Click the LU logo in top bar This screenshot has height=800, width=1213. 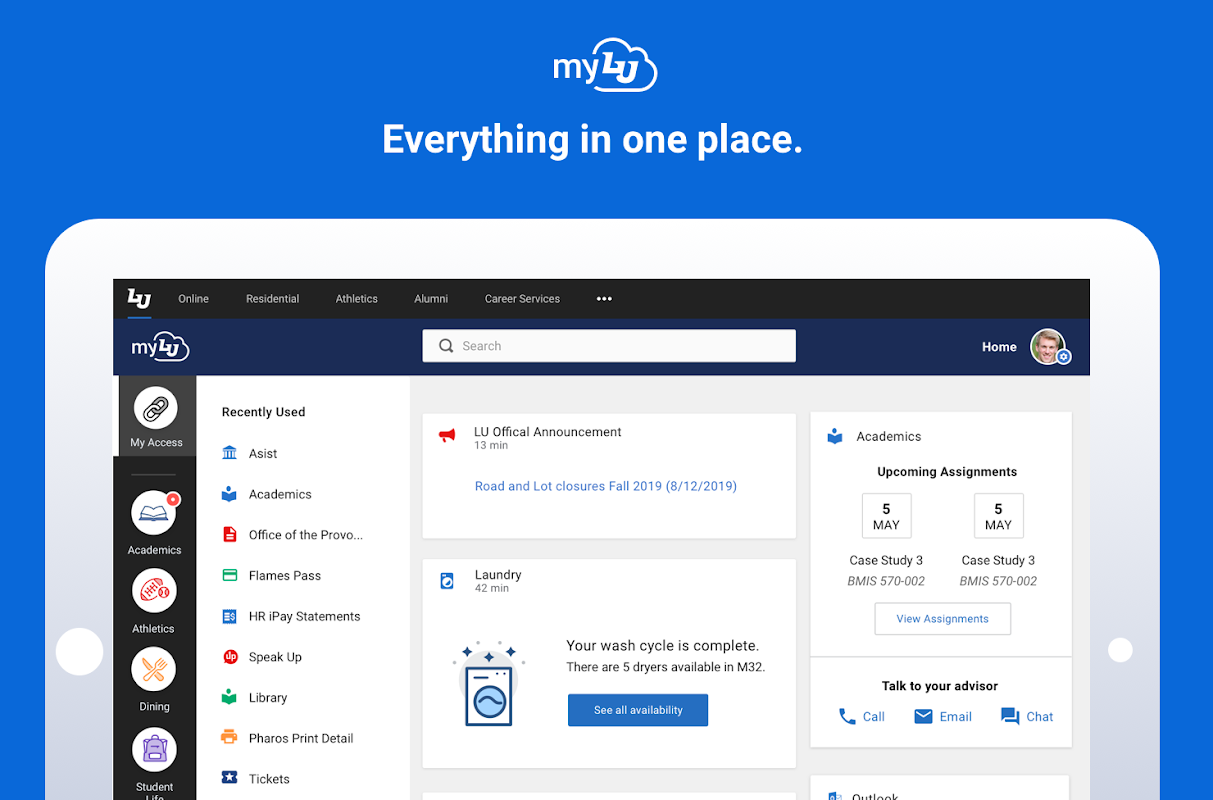[139, 298]
